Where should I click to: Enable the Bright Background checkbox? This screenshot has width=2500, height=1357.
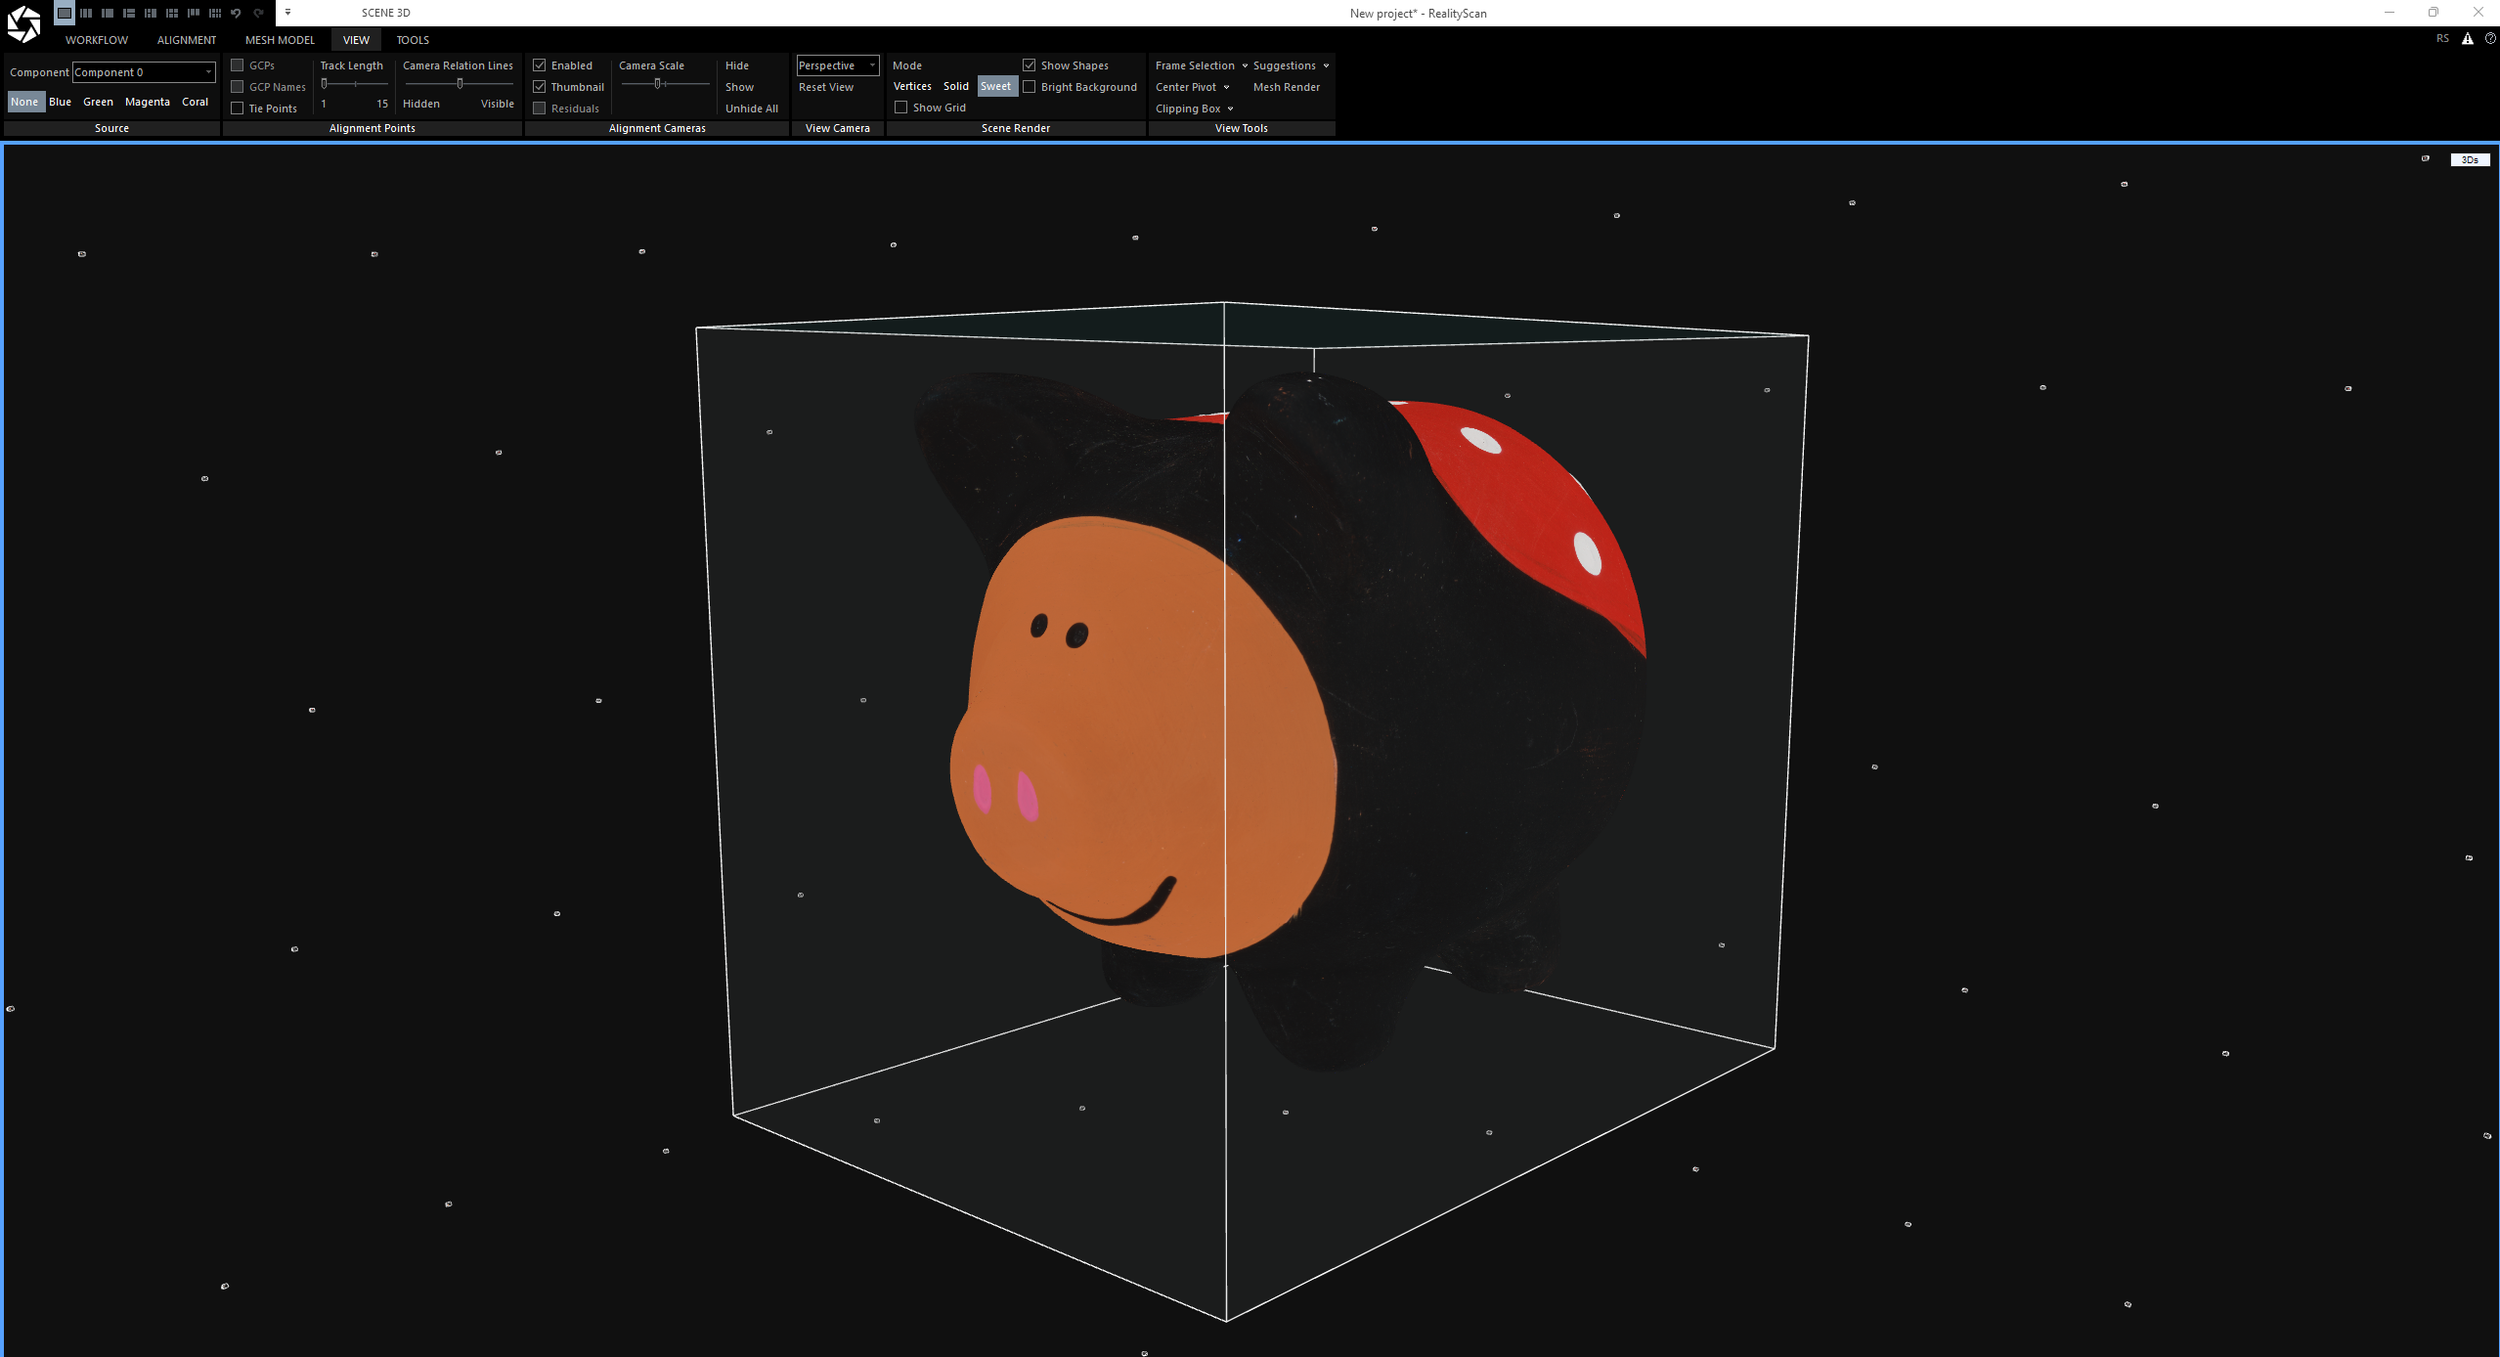coord(1029,87)
